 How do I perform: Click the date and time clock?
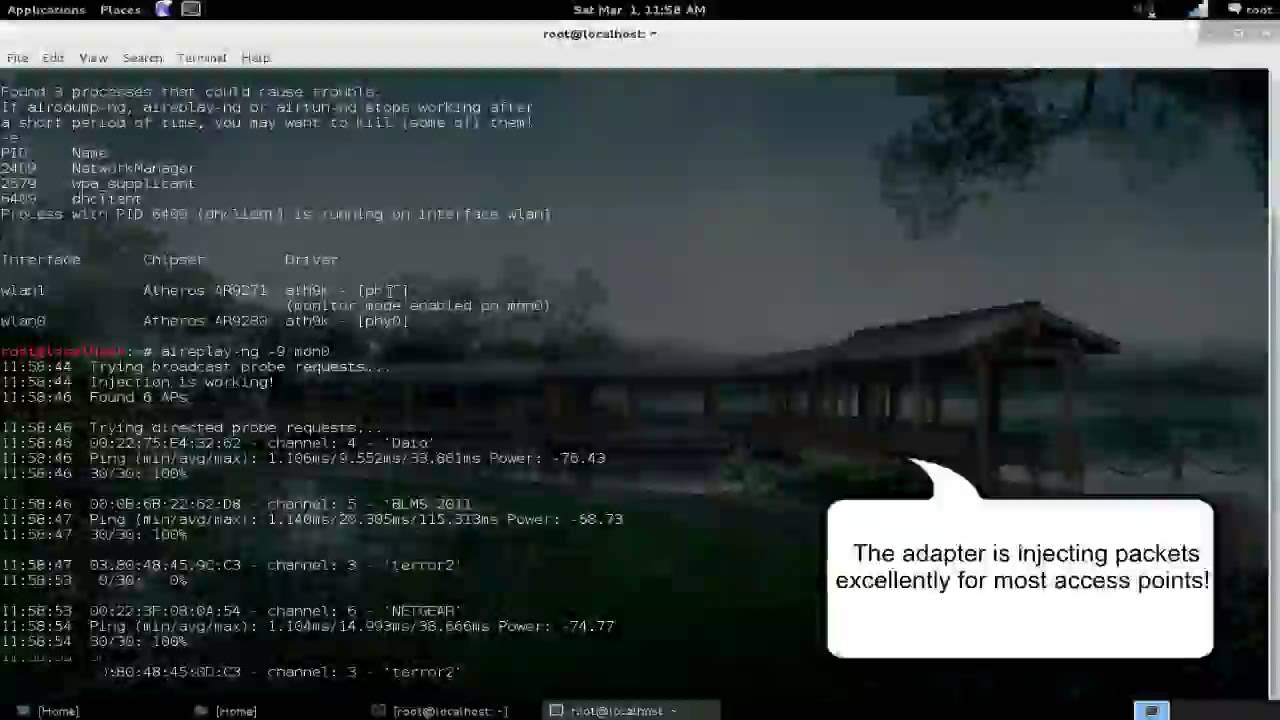point(639,10)
